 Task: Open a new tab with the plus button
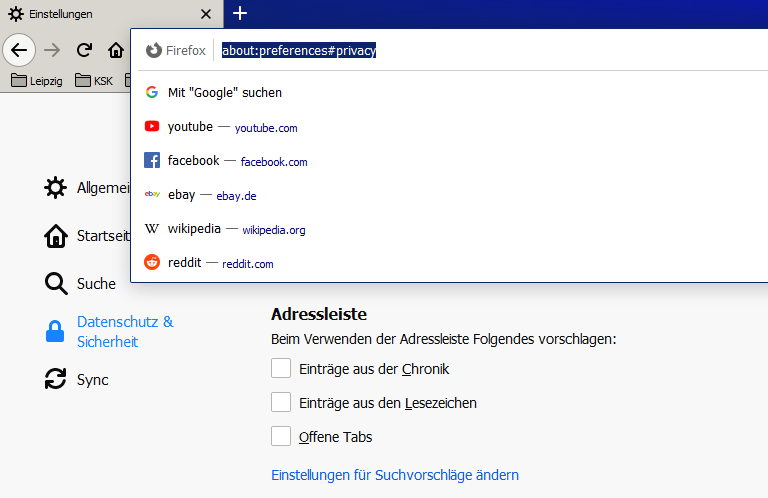pos(240,13)
